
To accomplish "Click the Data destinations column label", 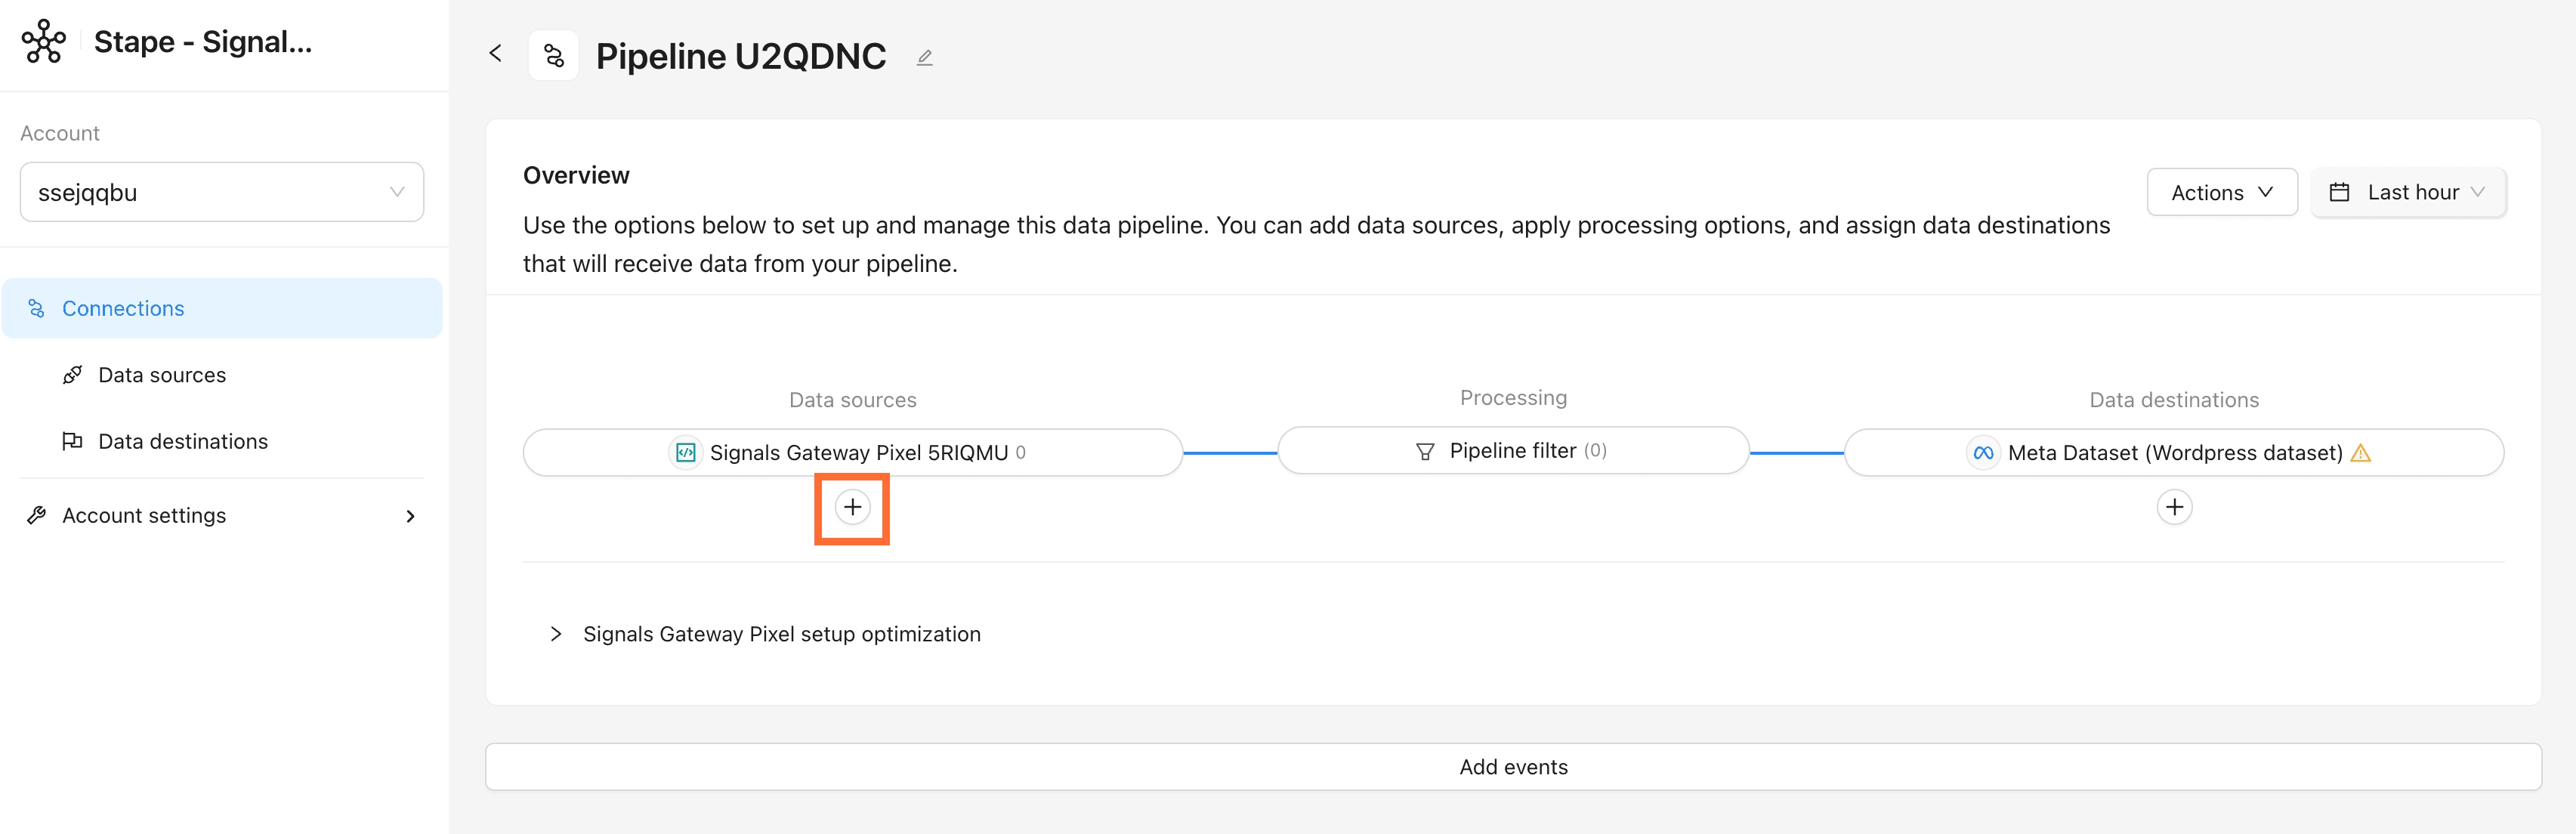I will (2174, 400).
